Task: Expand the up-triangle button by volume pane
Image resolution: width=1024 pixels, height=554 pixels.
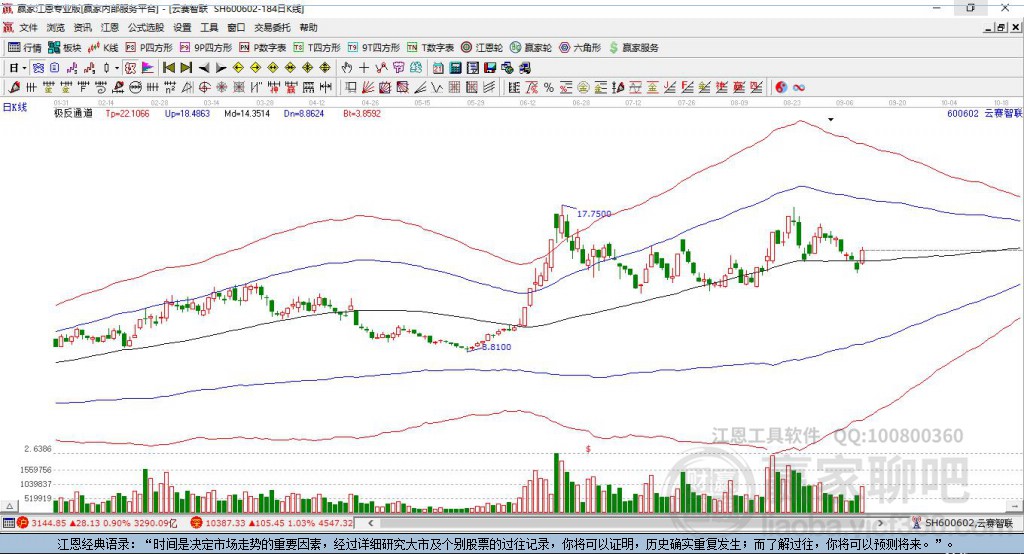Action: tap(9, 506)
